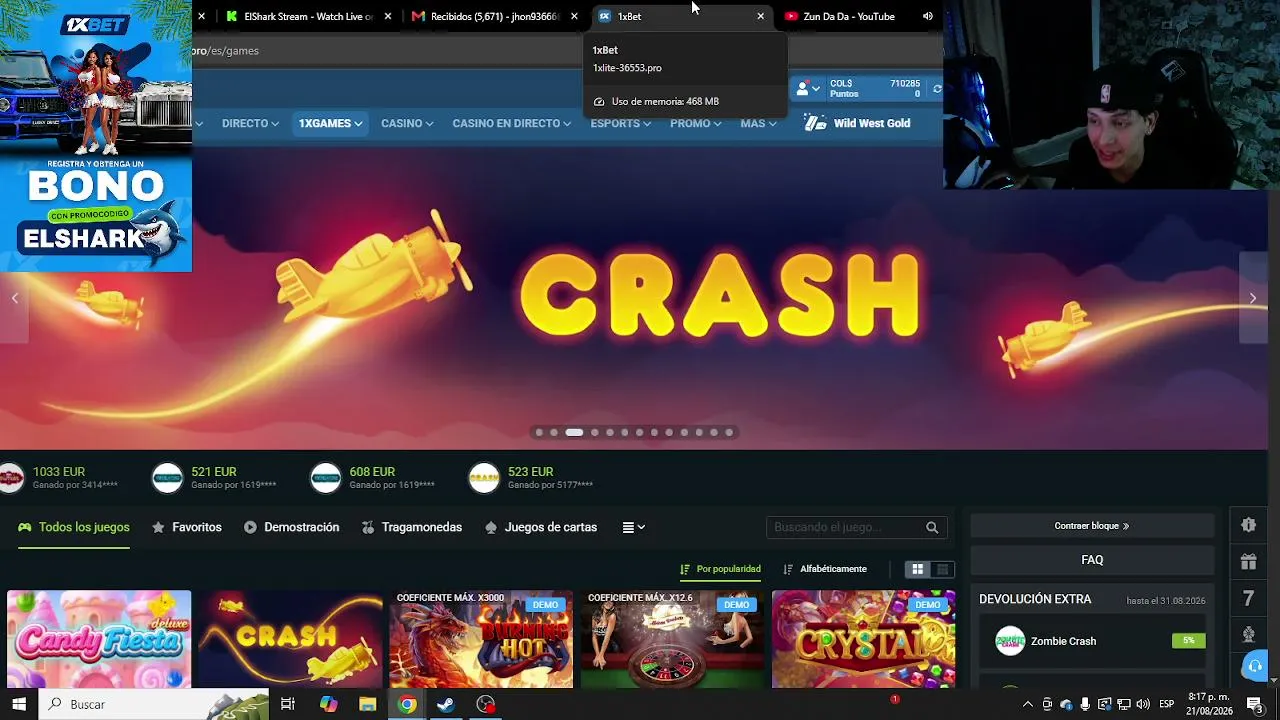1280x720 pixels.
Task: Mute the Zun Da Da YouTube tab audio
Action: [928, 16]
